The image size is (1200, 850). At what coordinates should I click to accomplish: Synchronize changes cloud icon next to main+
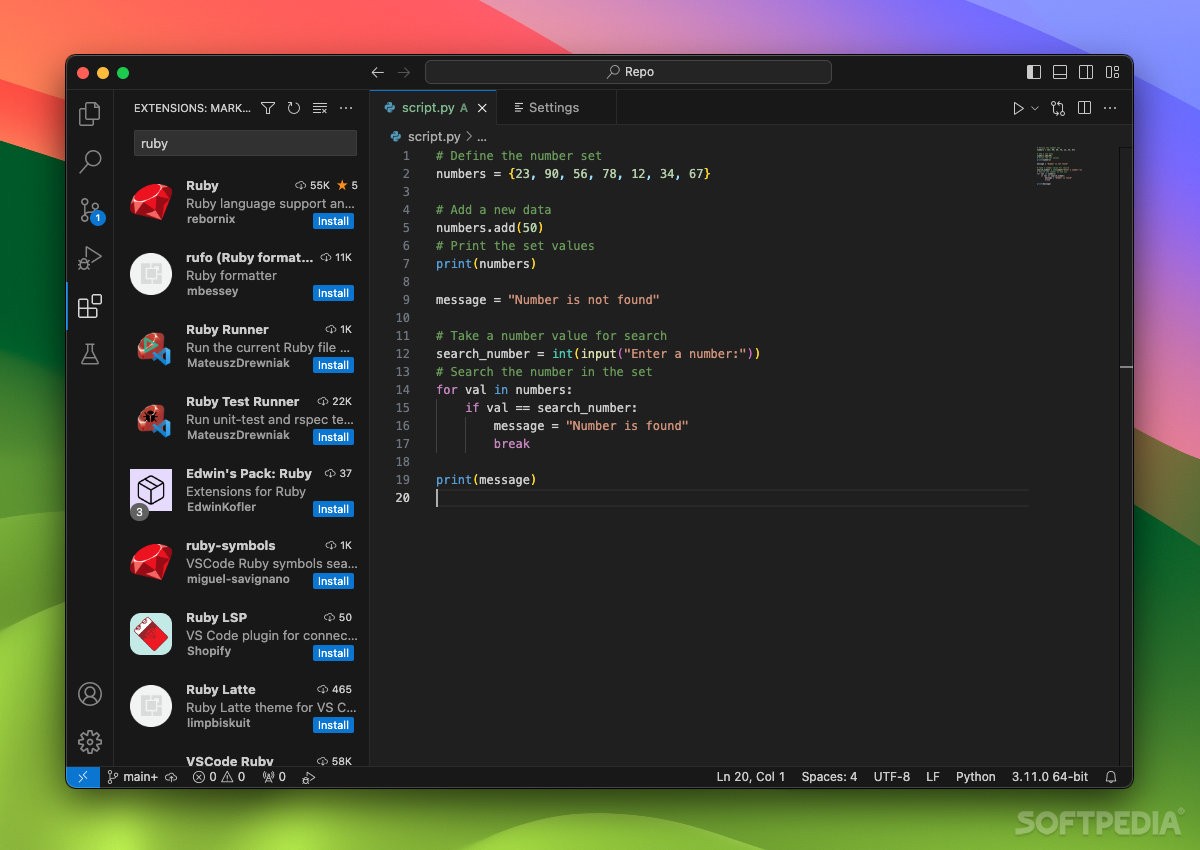(171, 777)
